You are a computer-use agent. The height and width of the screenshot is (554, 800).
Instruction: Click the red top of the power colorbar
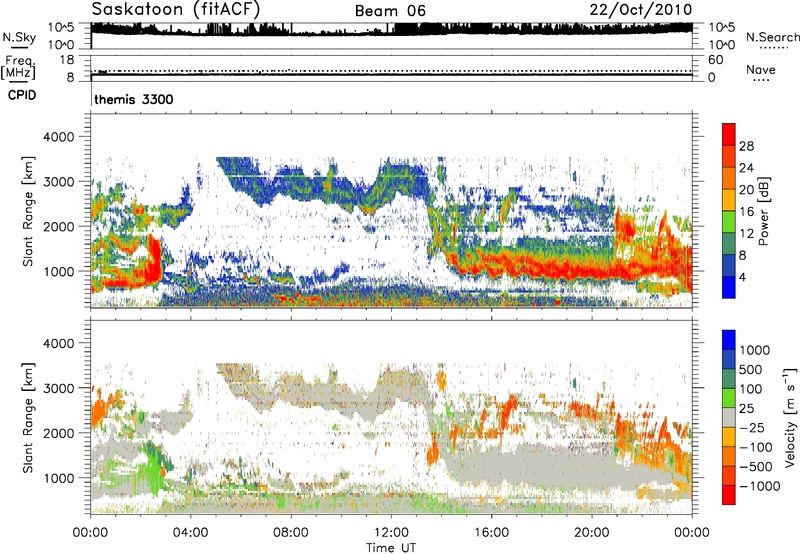click(729, 134)
